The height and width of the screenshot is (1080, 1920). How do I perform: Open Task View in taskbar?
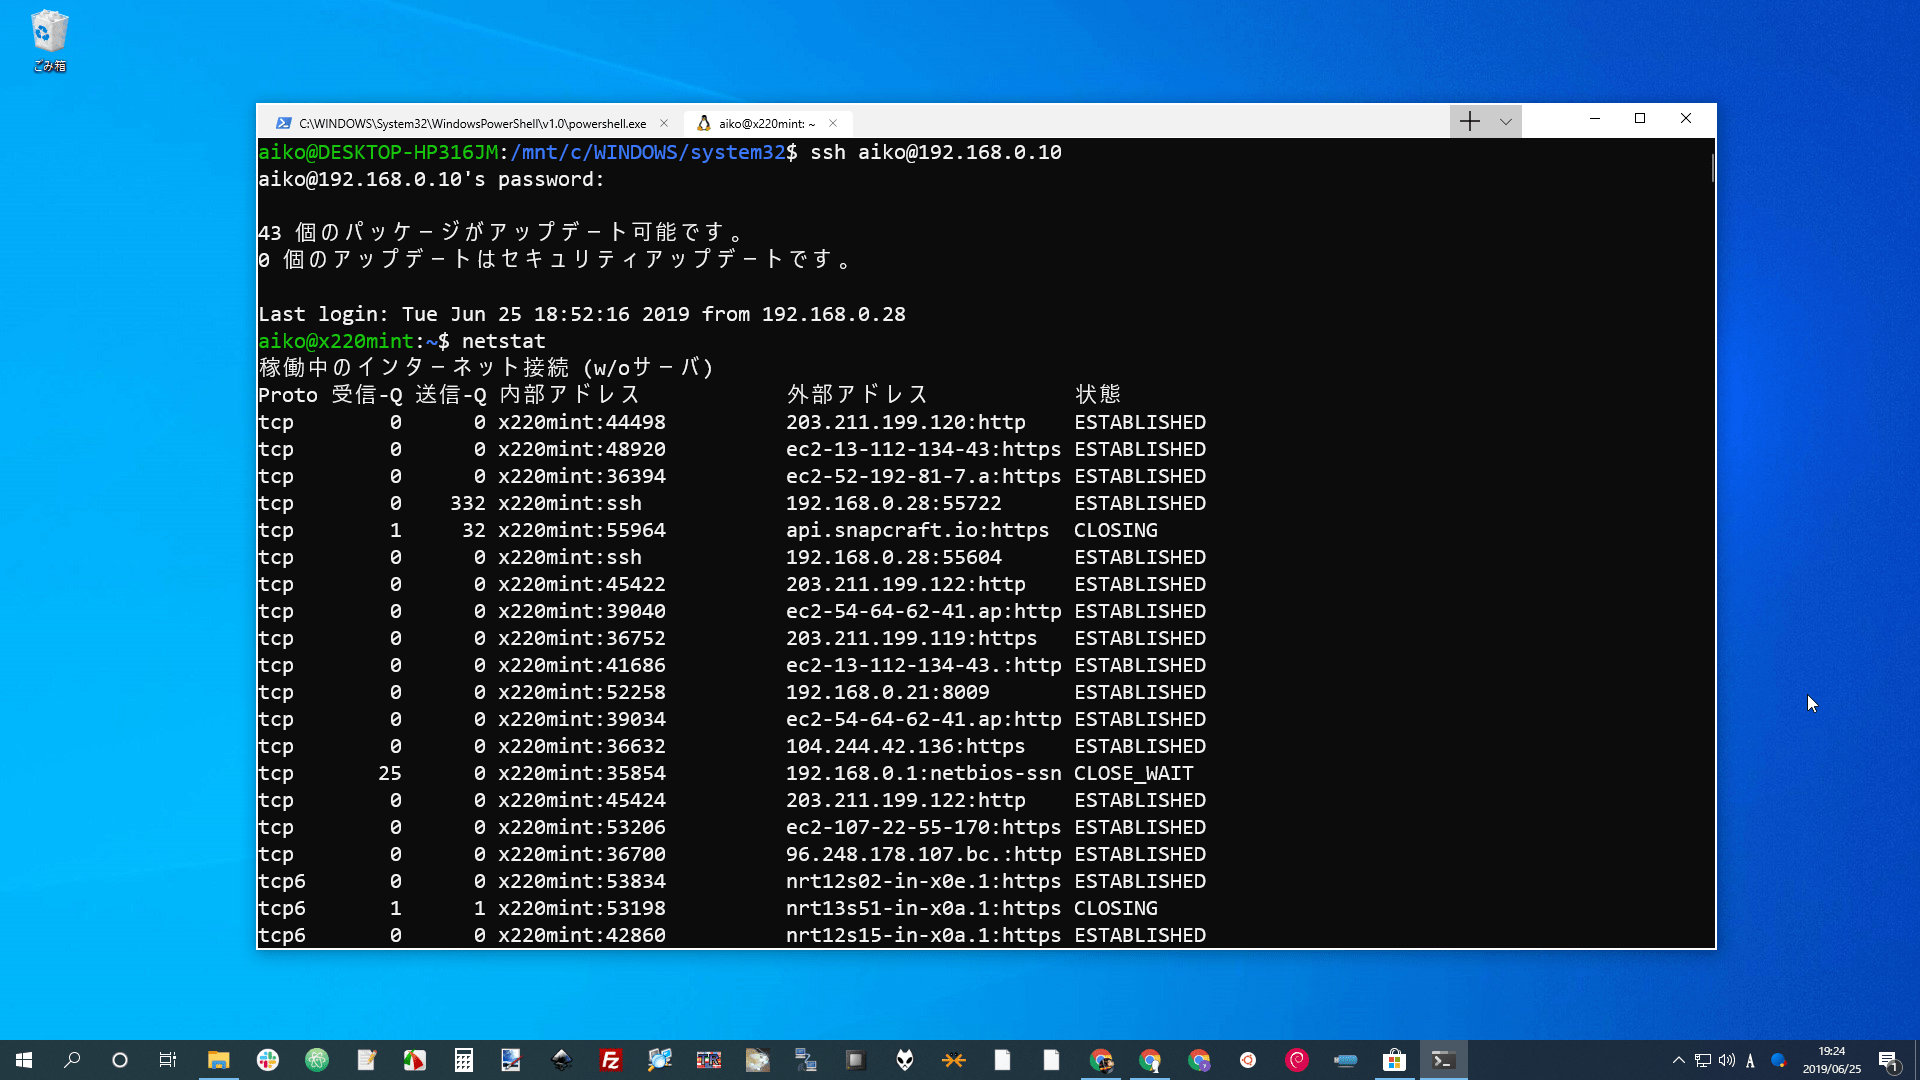168,1060
